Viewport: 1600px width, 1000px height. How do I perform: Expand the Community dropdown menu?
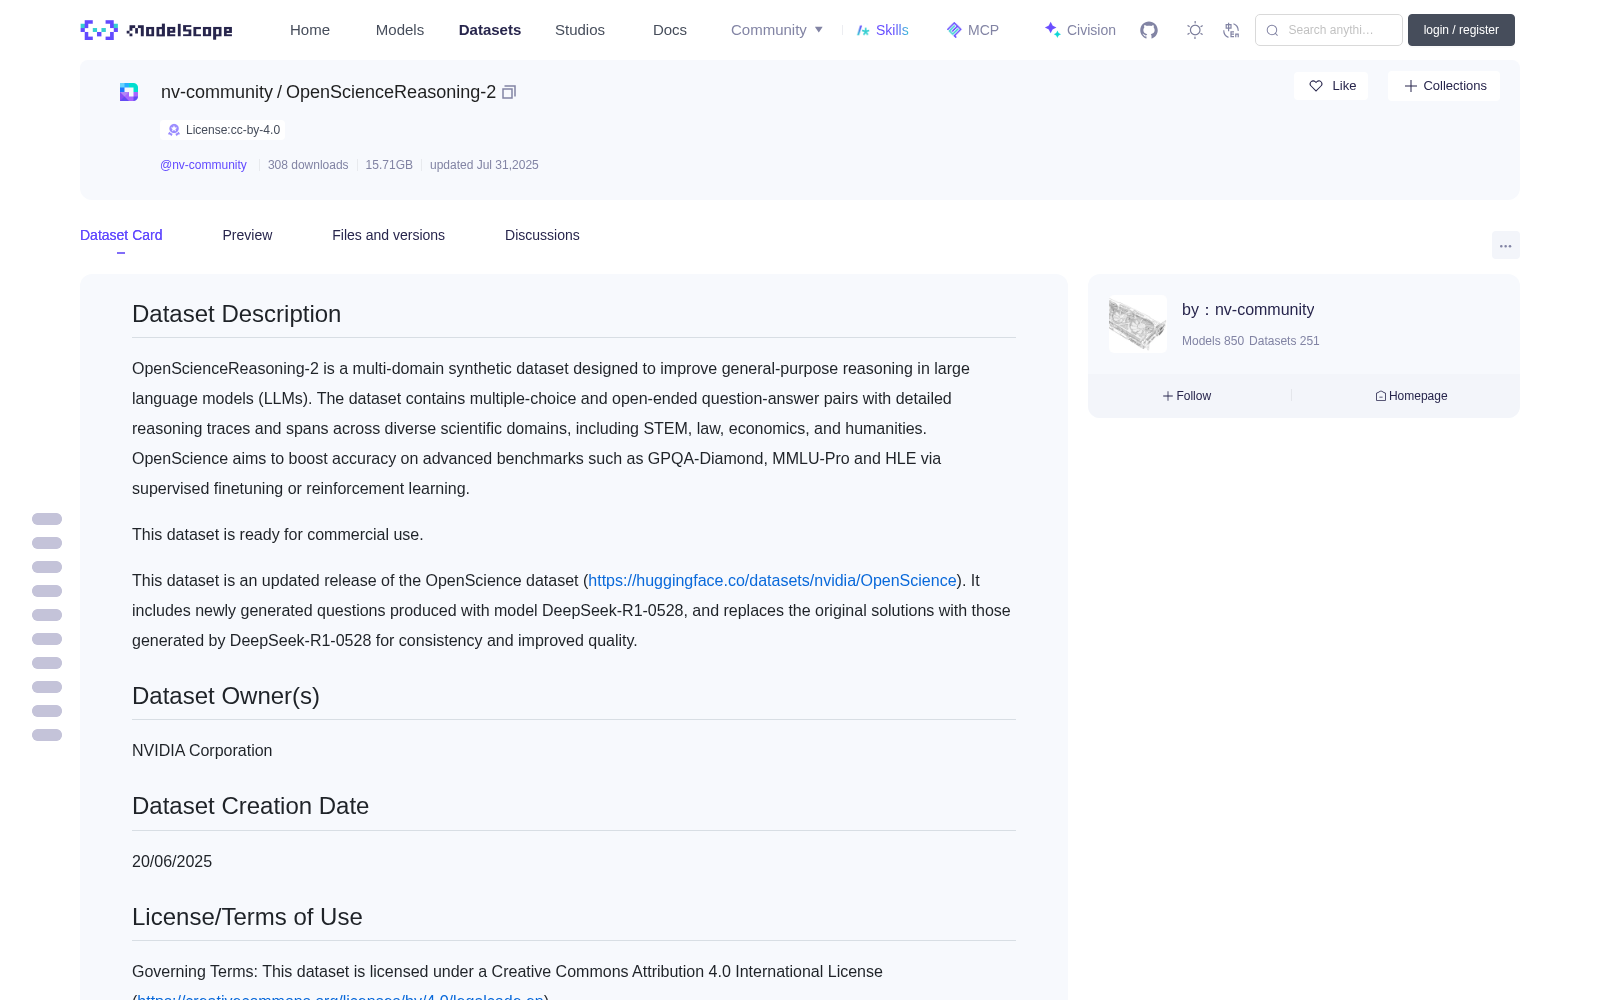(777, 30)
